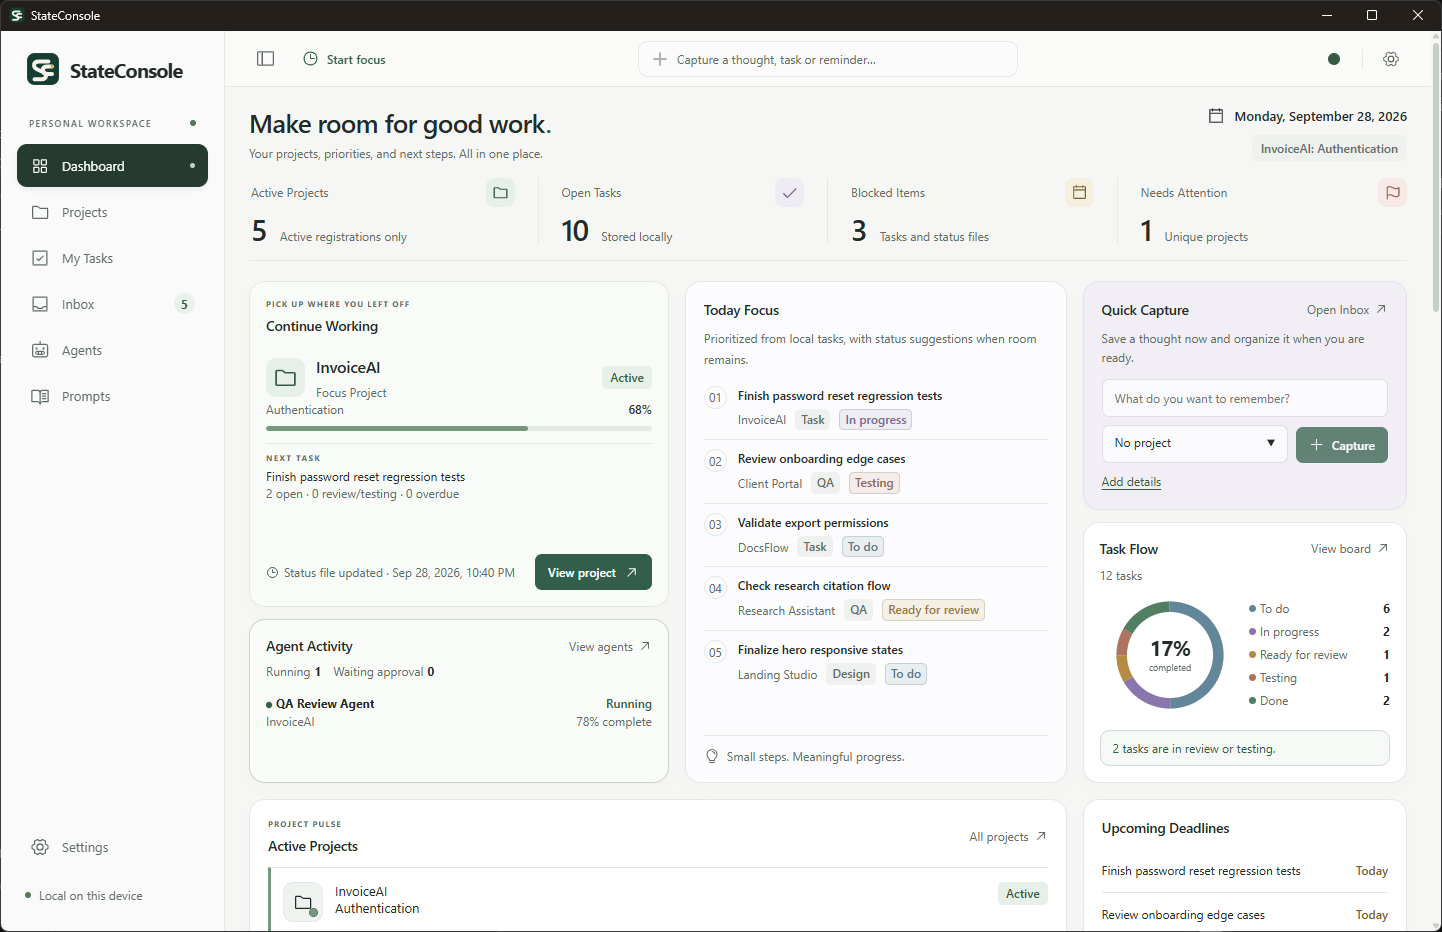
Task: Open Prompts in the sidebar
Action: [112, 396]
